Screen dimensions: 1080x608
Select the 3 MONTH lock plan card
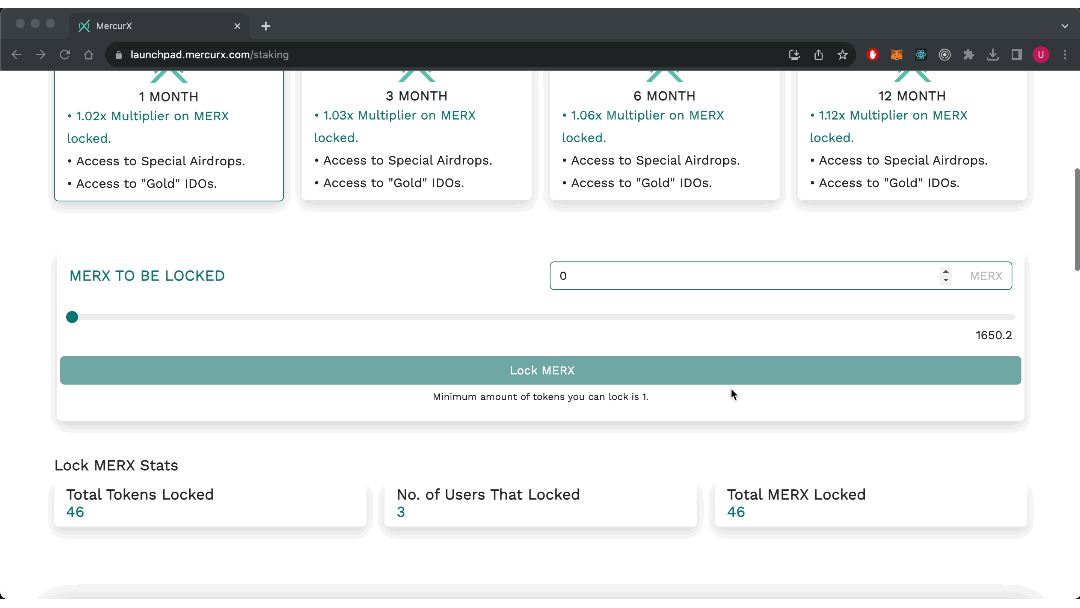click(417, 136)
